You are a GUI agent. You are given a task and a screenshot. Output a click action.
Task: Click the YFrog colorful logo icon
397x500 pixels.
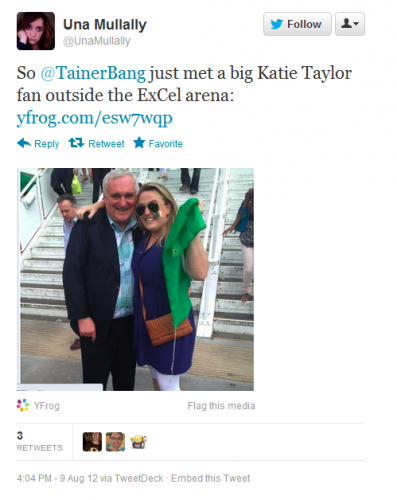click(x=23, y=405)
